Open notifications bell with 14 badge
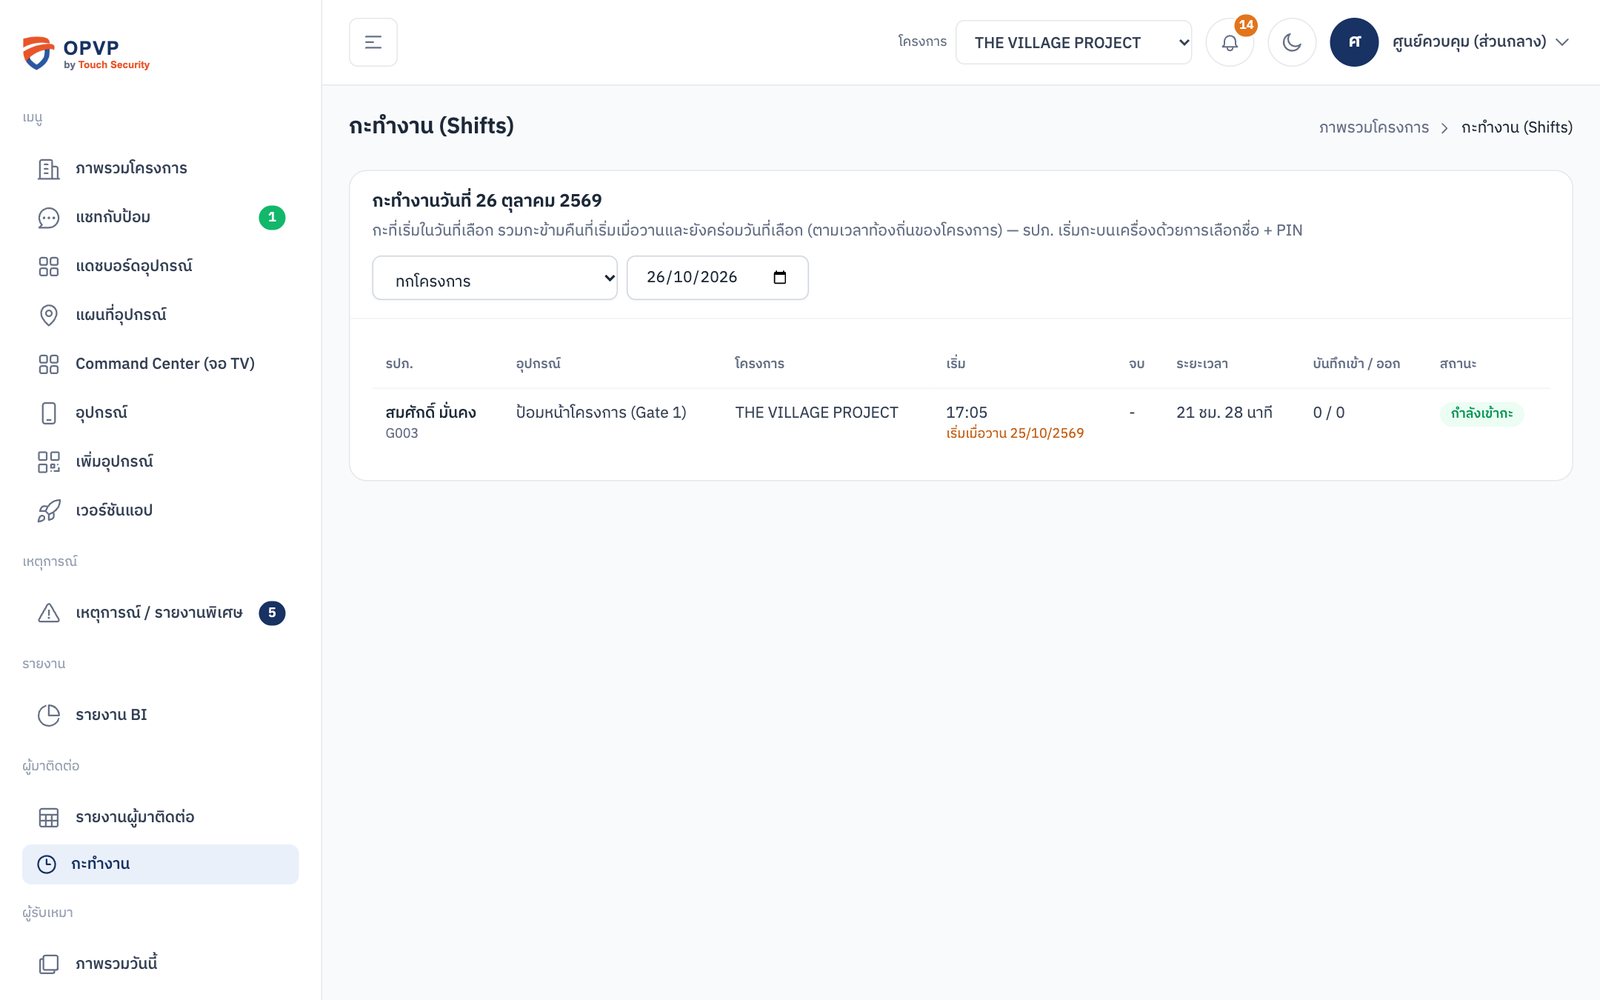Viewport: 1600px width, 1000px height. point(1230,42)
